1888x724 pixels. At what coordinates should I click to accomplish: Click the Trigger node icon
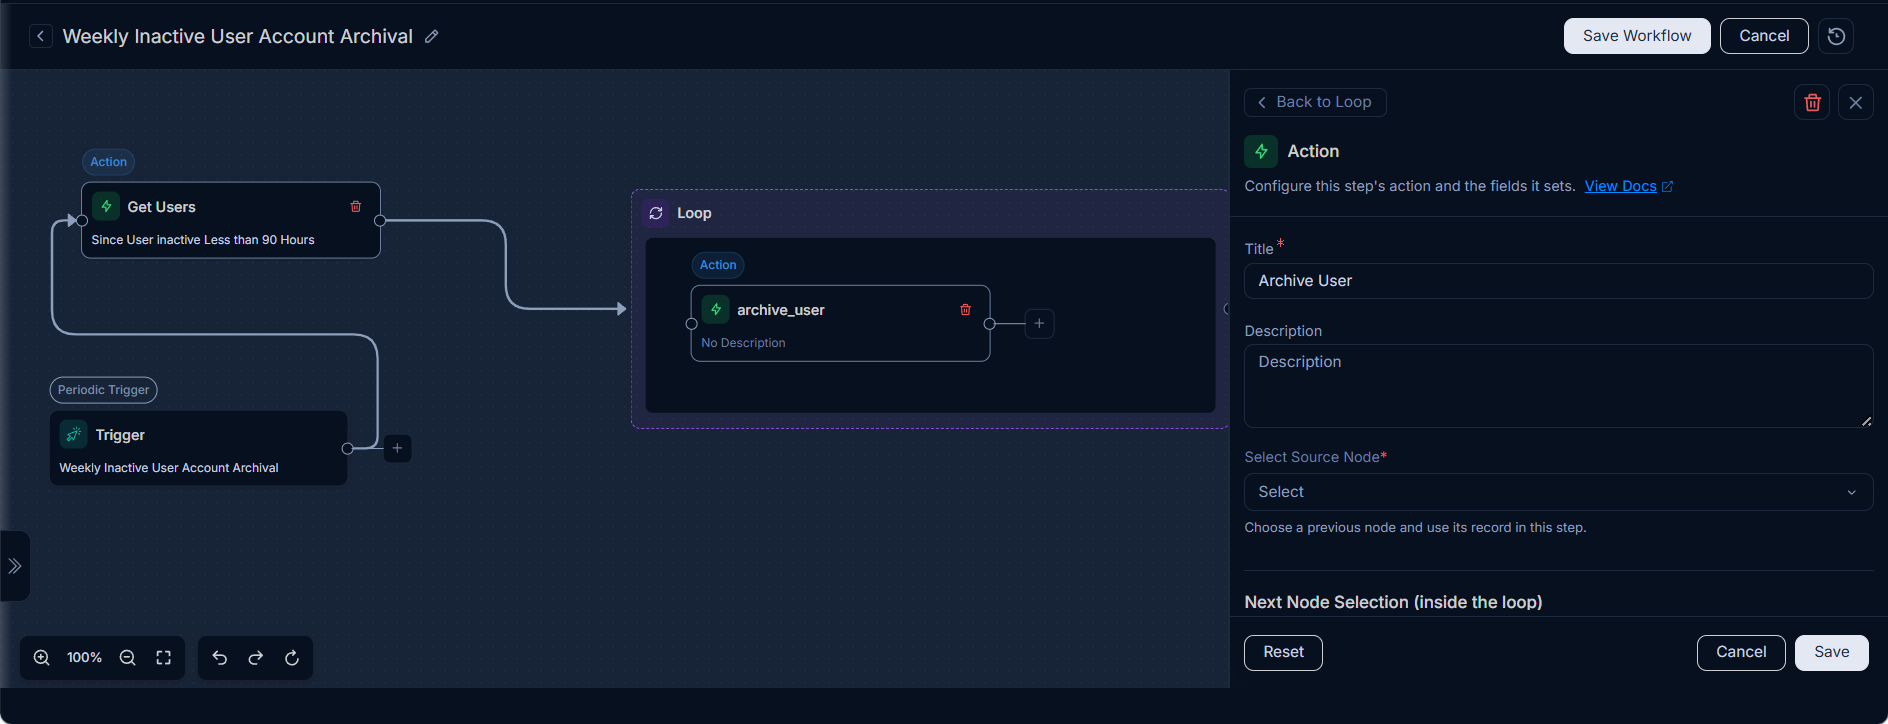(x=74, y=434)
